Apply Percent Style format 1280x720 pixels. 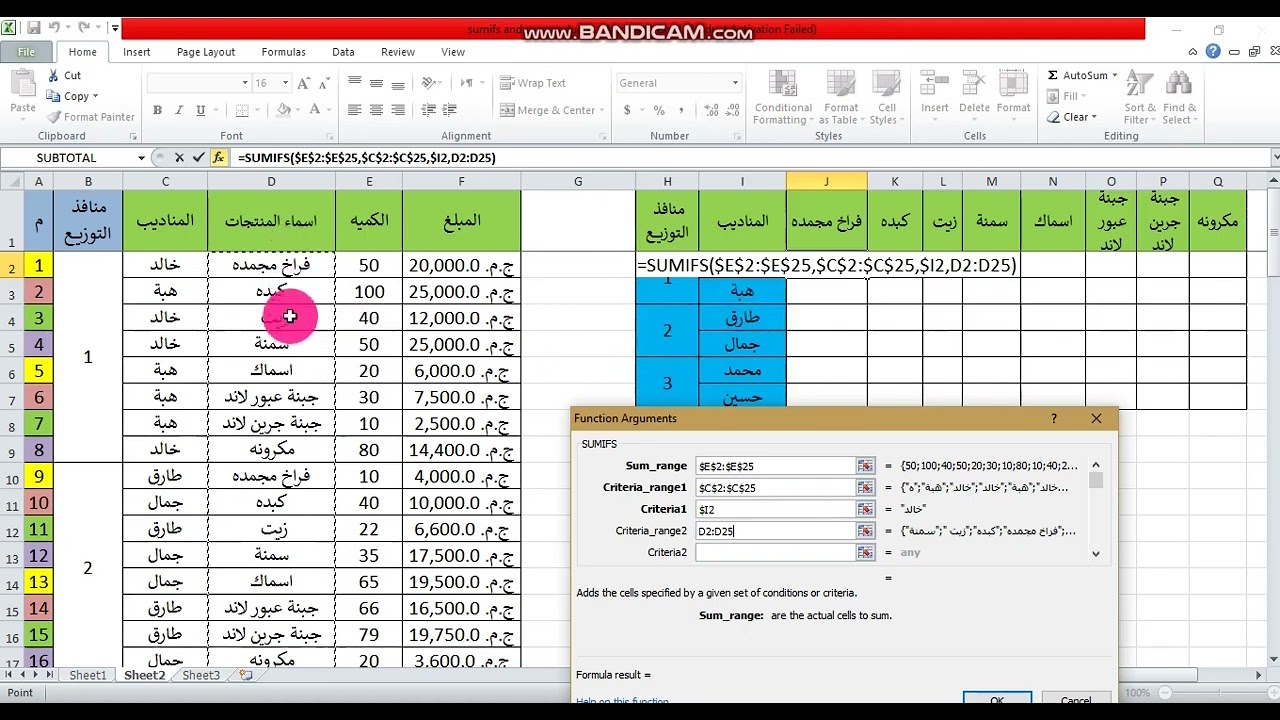tap(659, 110)
